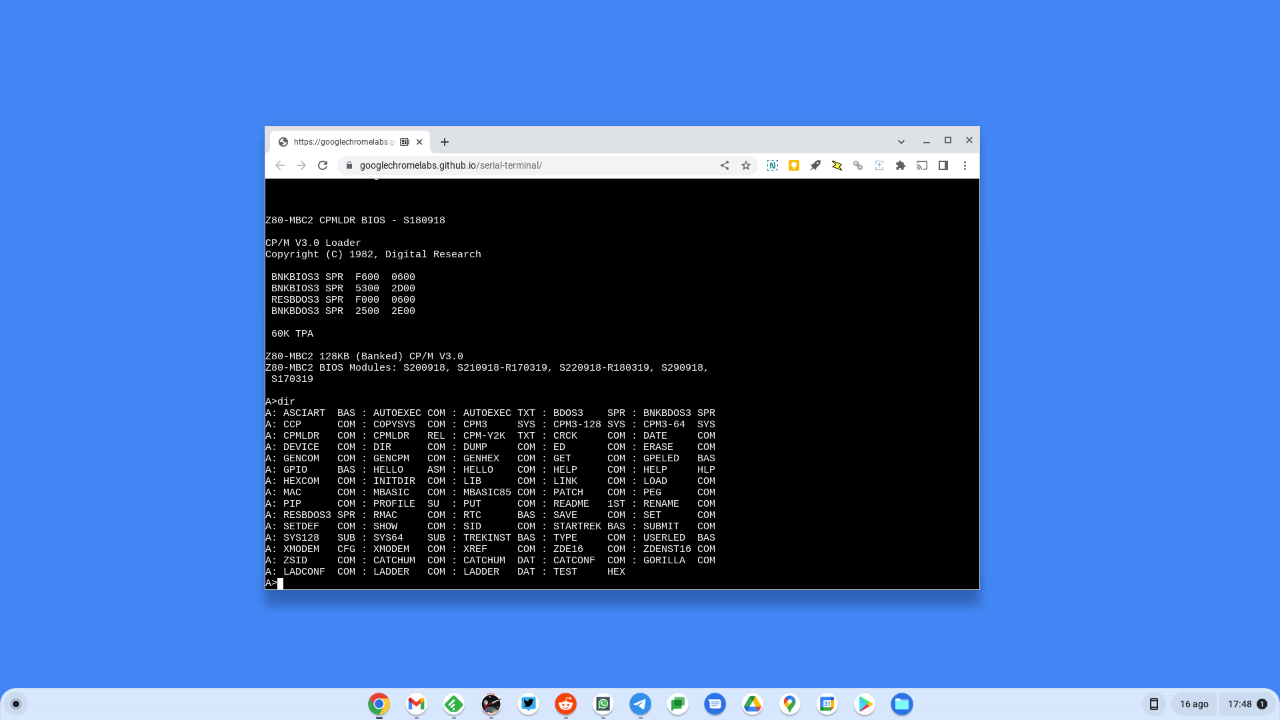Open Chrome's three-dot menu
The width and height of the screenshot is (1280, 720).
pyautogui.click(x=965, y=166)
